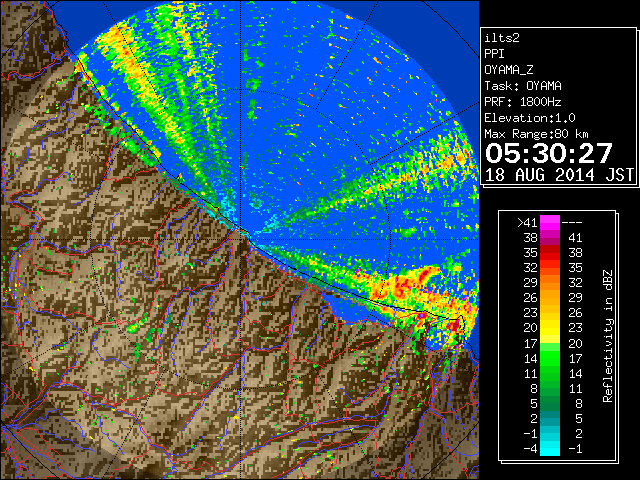Click the 'PPI' scan type text
The image size is (640, 480).
494,54
